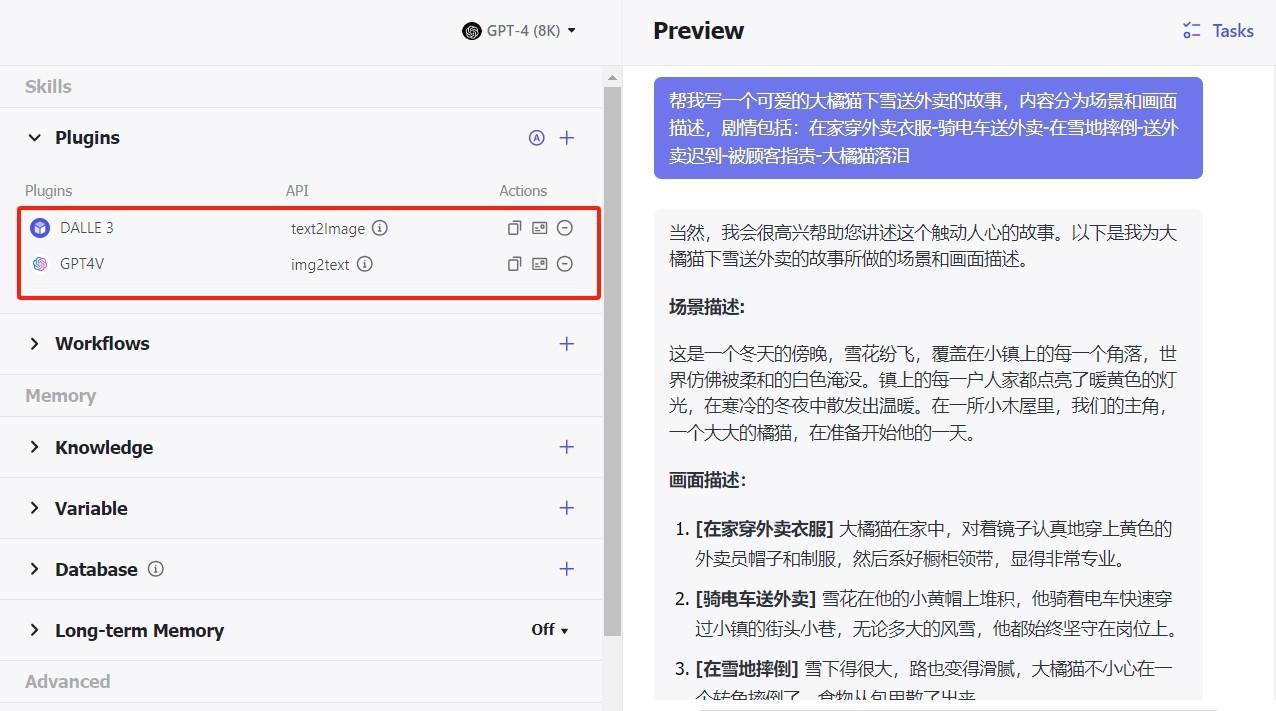Click the Memory section label

tap(60, 396)
